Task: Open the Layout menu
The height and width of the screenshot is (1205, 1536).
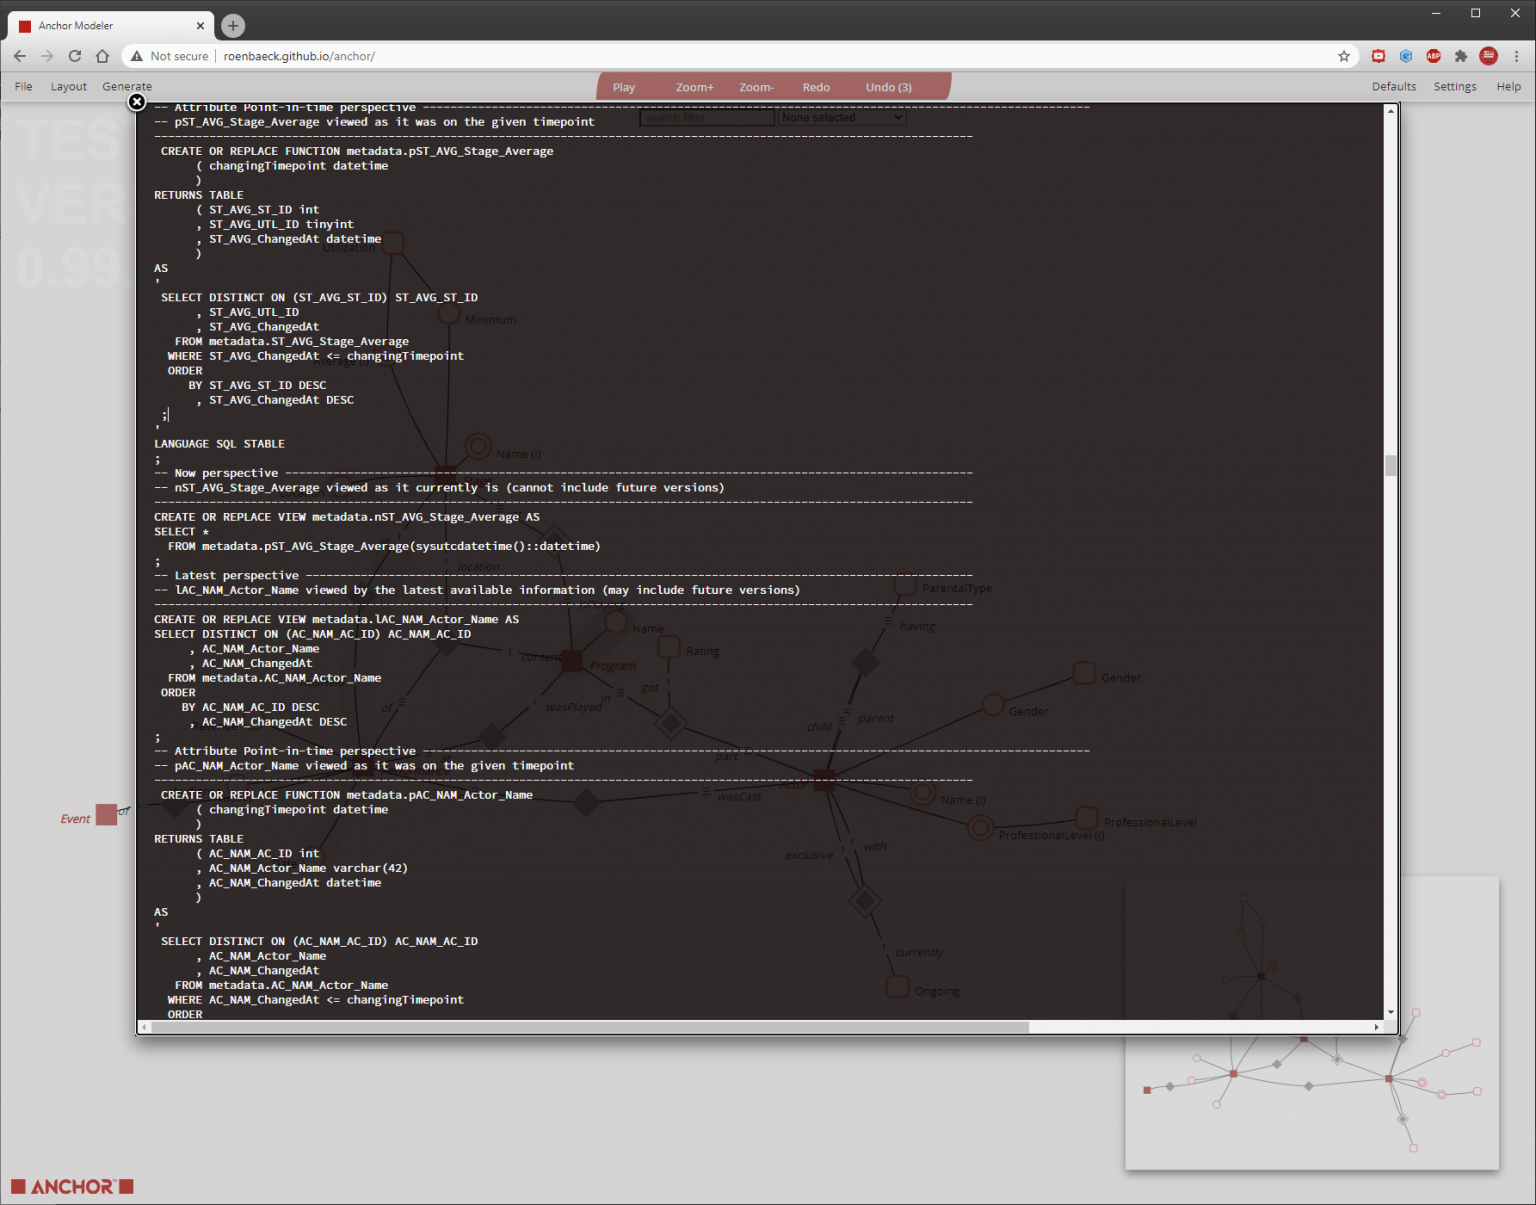Action: pos(68,87)
